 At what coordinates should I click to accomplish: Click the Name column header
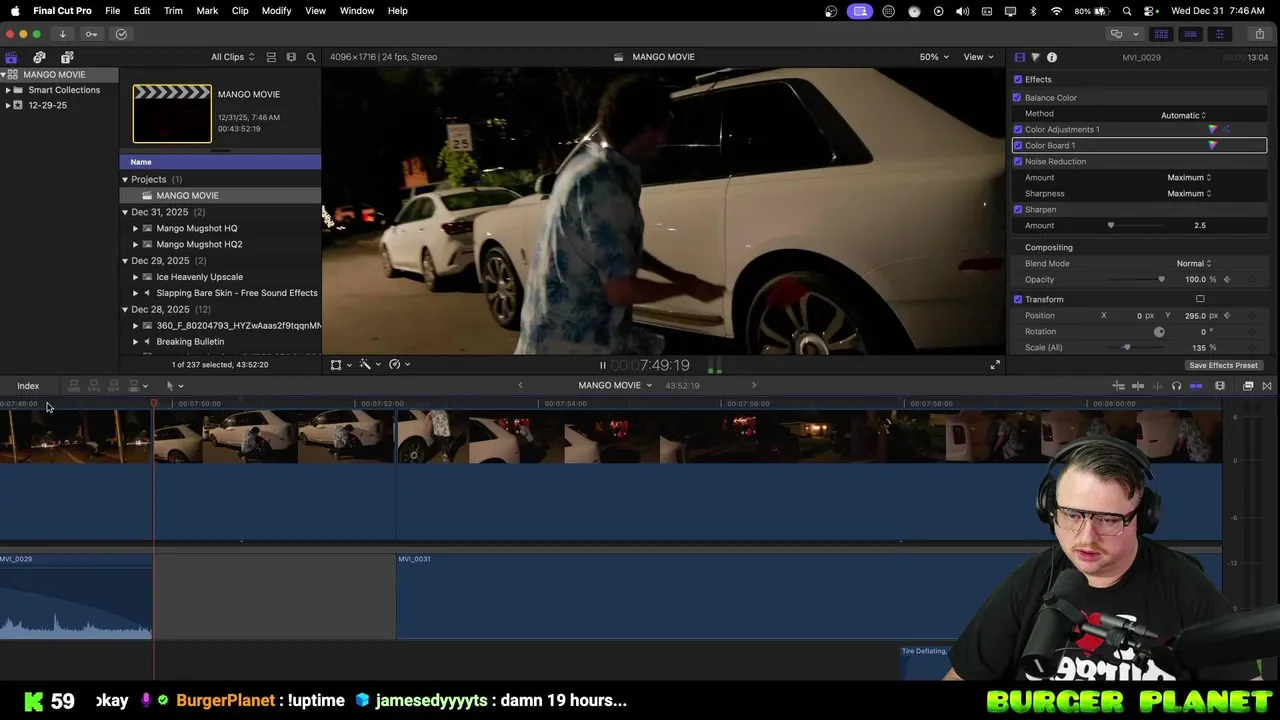[x=220, y=162]
